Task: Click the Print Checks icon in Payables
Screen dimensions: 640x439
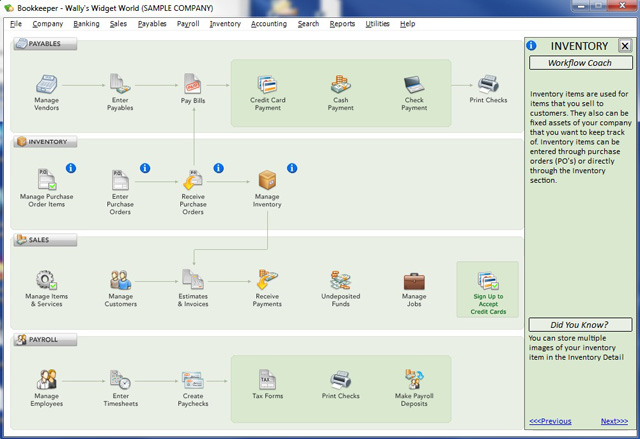Action: (488, 86)
